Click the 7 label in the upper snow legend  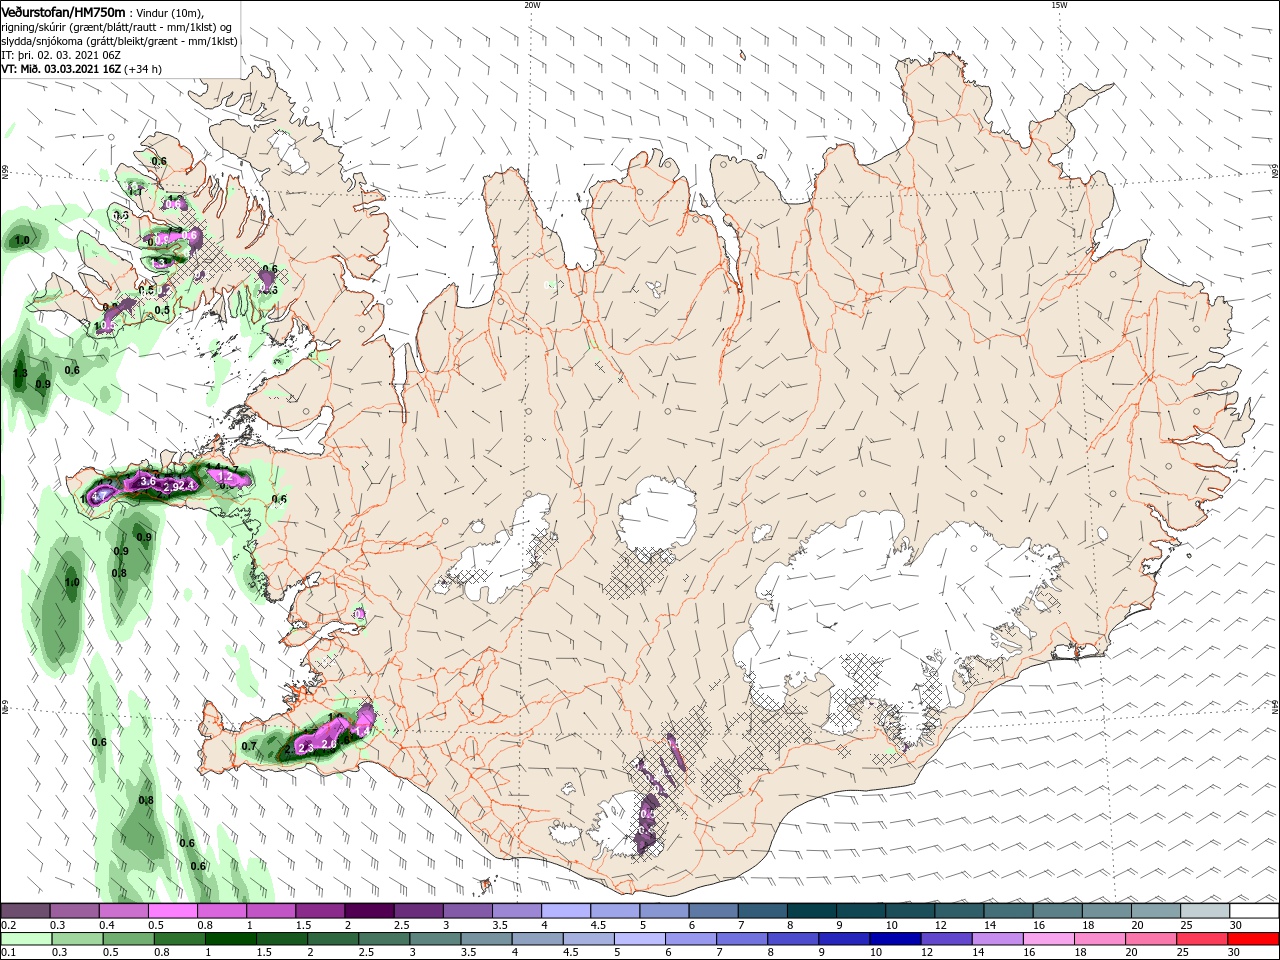[740, 925]
